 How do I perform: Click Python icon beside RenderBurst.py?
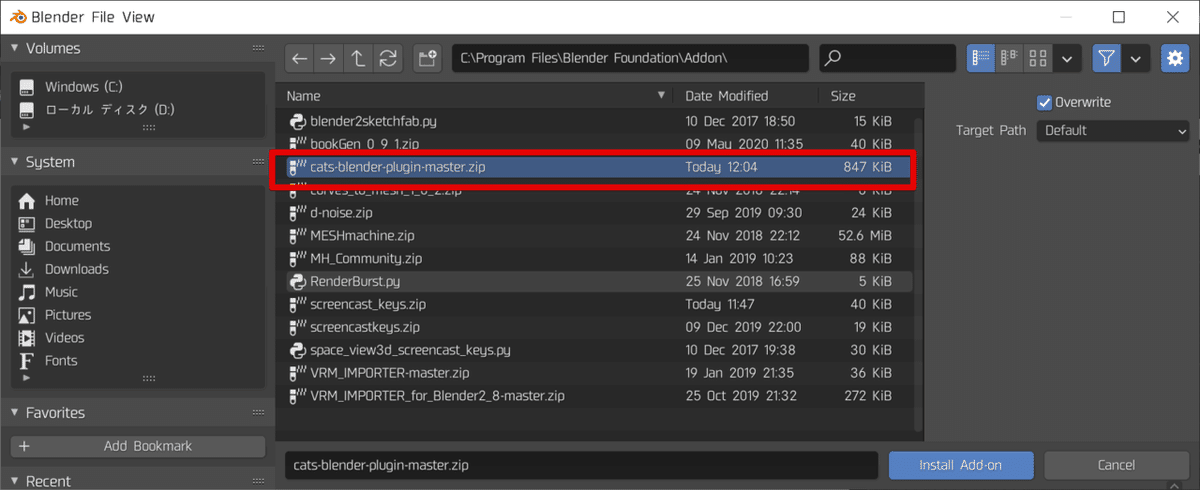pyautogui.click(x=296, y=282)
